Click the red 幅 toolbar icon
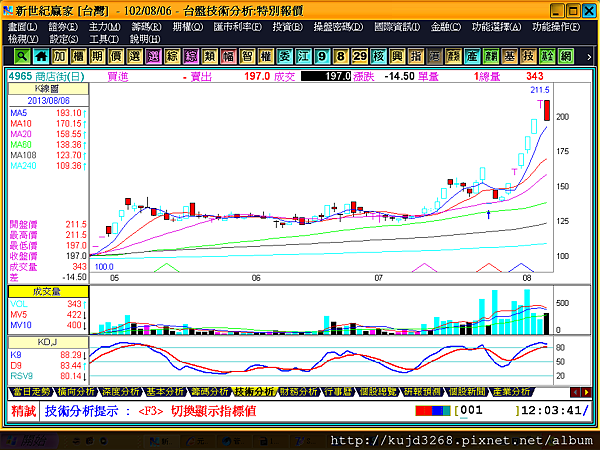 [228, 57]
